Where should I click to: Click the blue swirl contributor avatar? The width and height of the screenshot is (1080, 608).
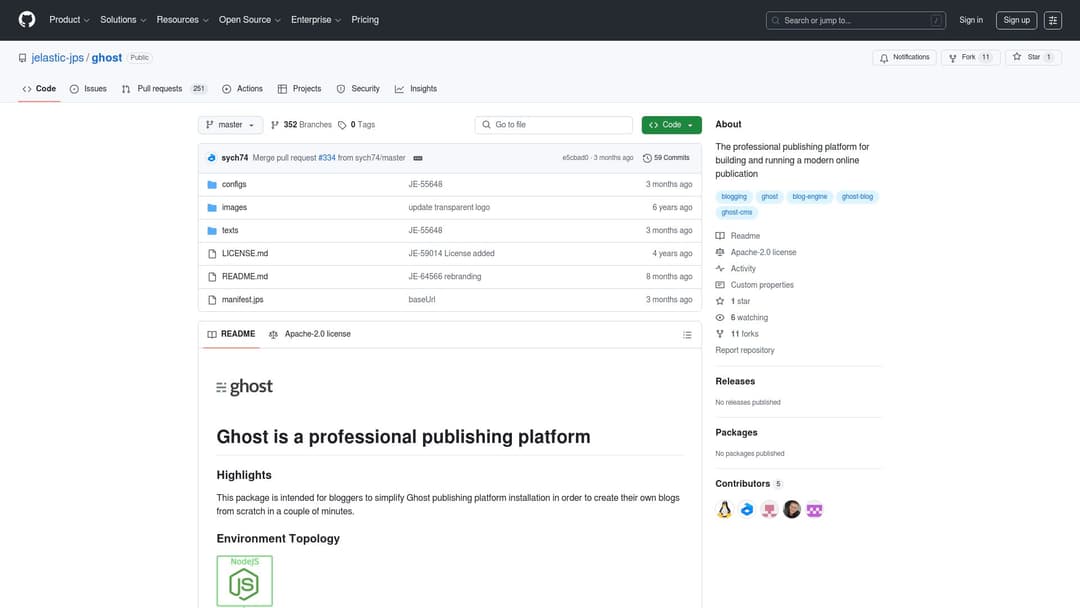747,510
